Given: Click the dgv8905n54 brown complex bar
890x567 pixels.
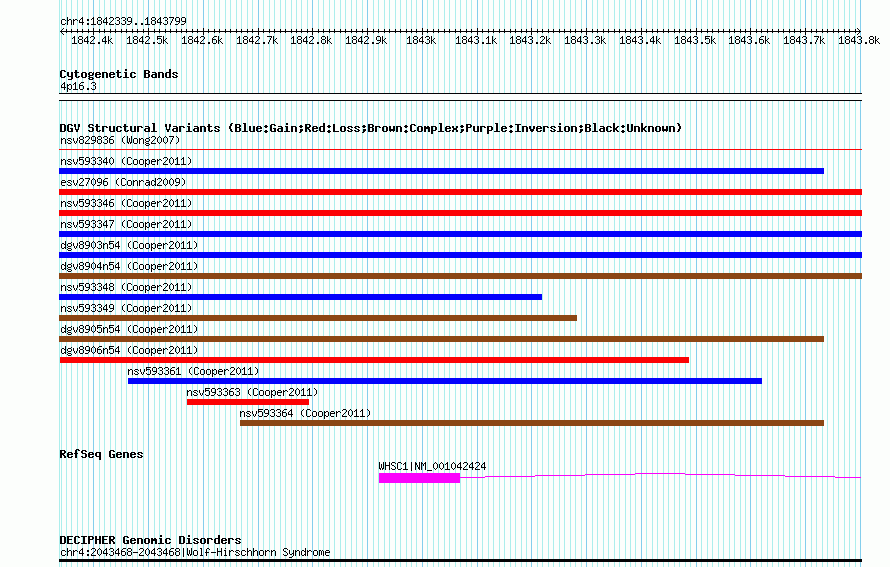Looking at the screenshot, I should coord(442,339).
